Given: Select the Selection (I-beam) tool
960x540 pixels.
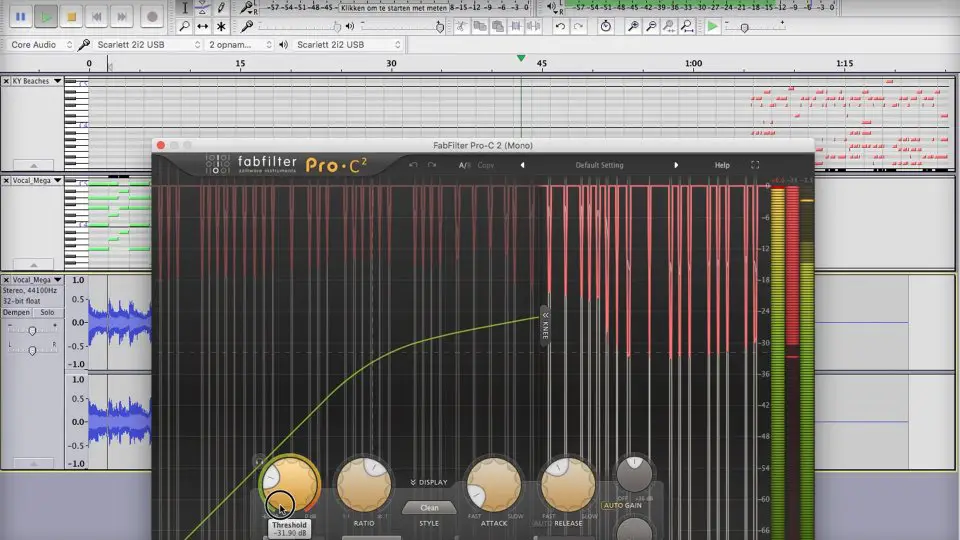Looking at the screenshot, I should pos(184,8).
